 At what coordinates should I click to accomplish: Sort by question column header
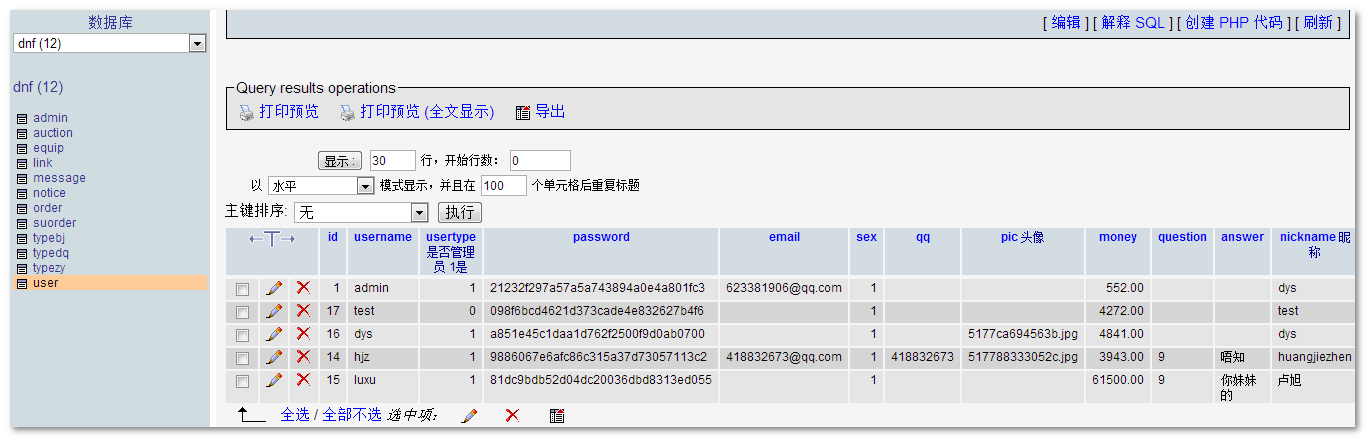[1182, 237]
